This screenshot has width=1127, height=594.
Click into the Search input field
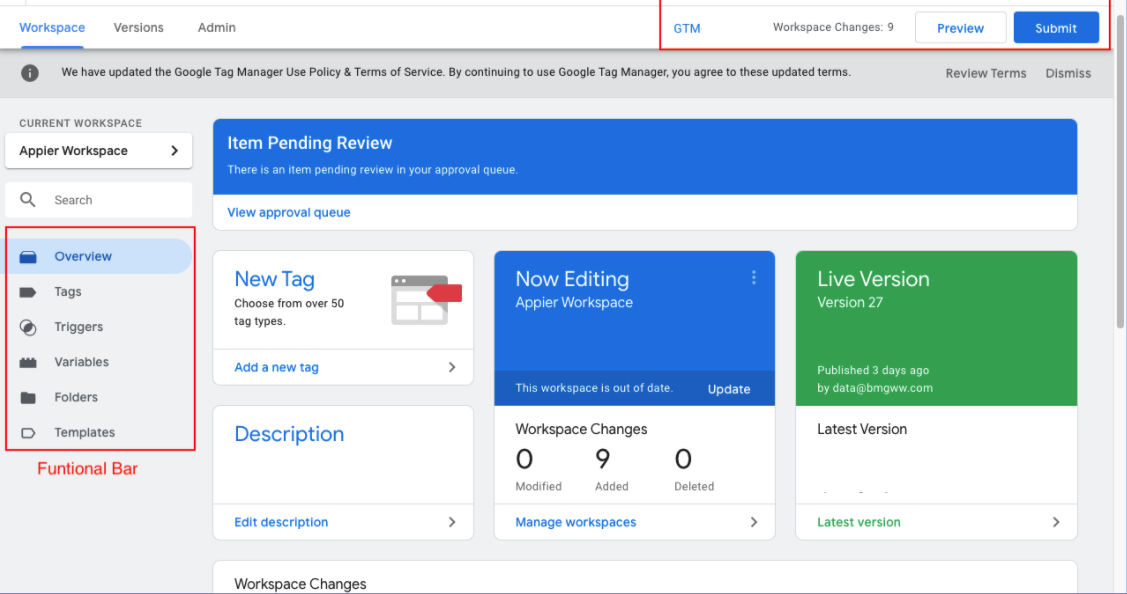pos(115,200)
